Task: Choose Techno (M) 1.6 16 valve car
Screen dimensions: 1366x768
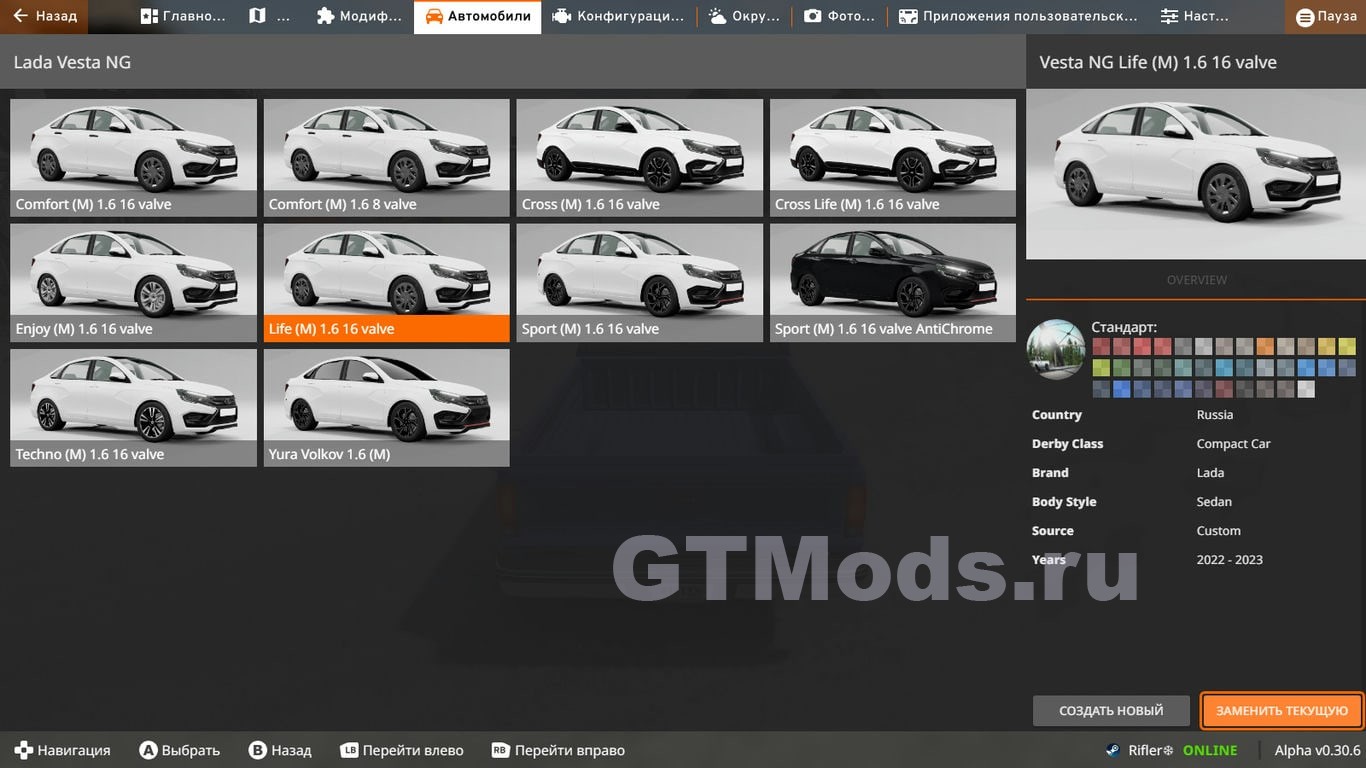Action: [x=133, y=407]
